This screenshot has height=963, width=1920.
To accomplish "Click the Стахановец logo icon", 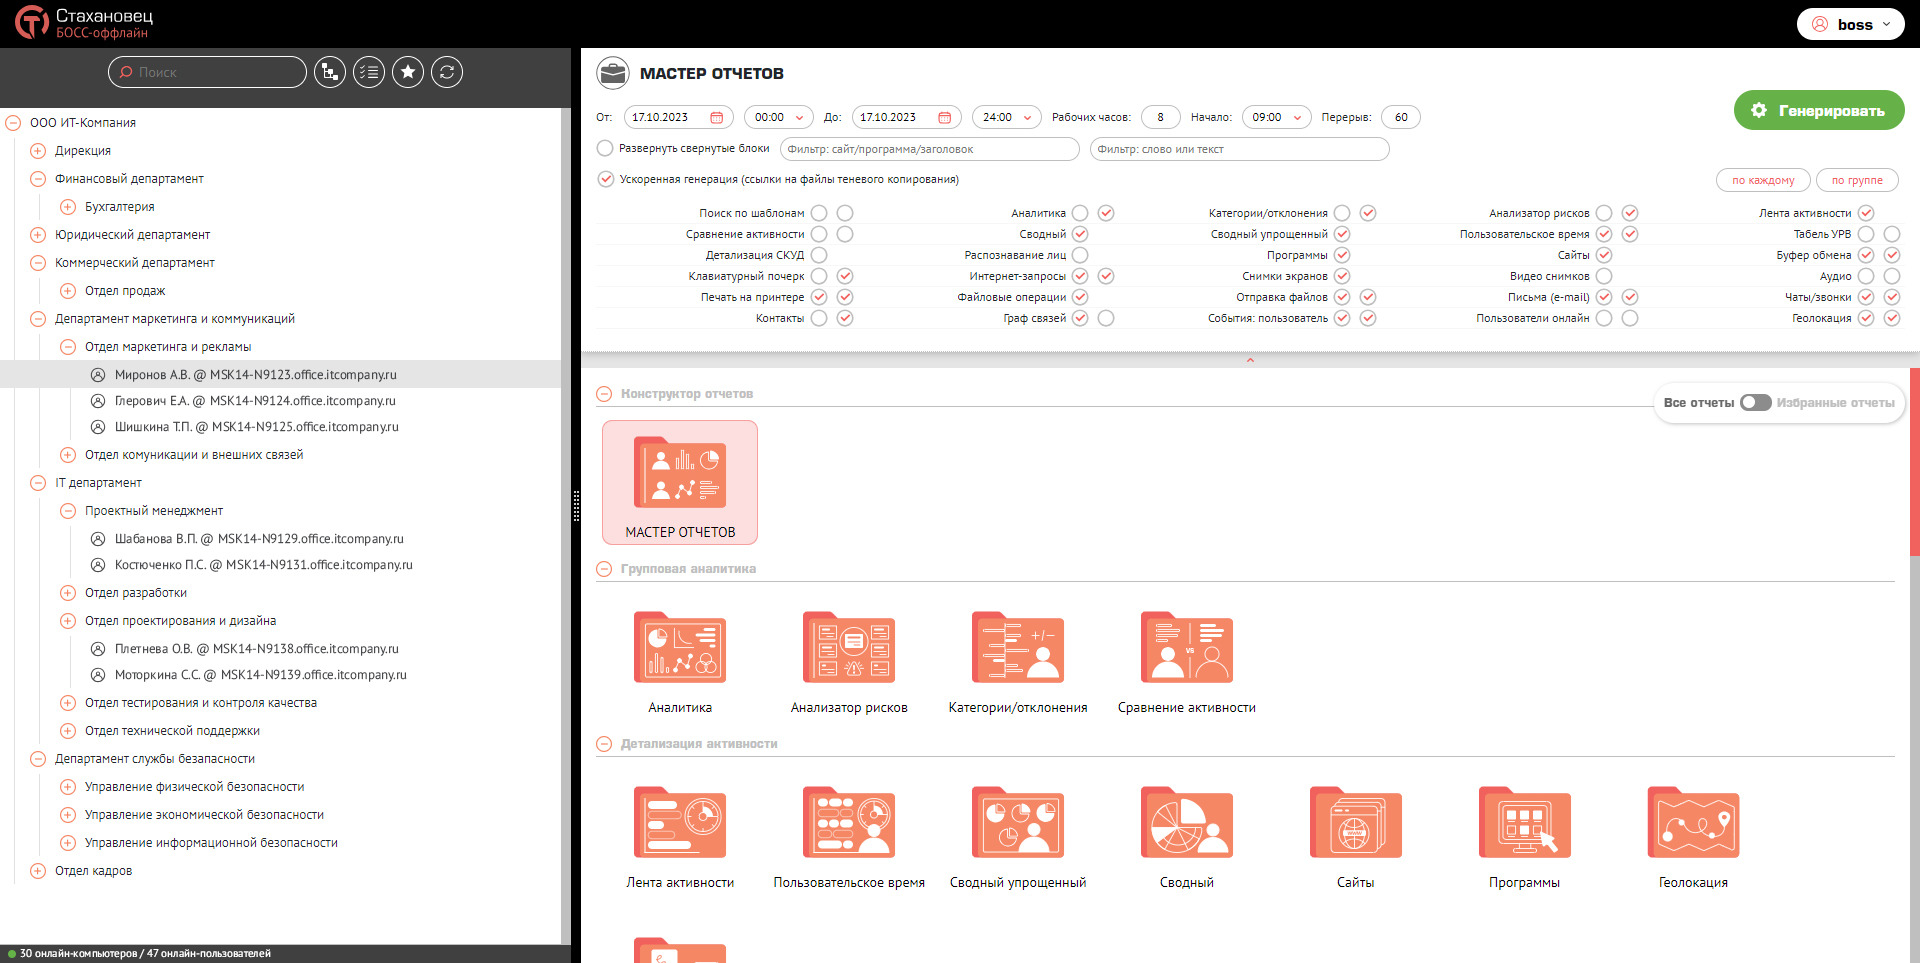I will [x=31, y=23].
